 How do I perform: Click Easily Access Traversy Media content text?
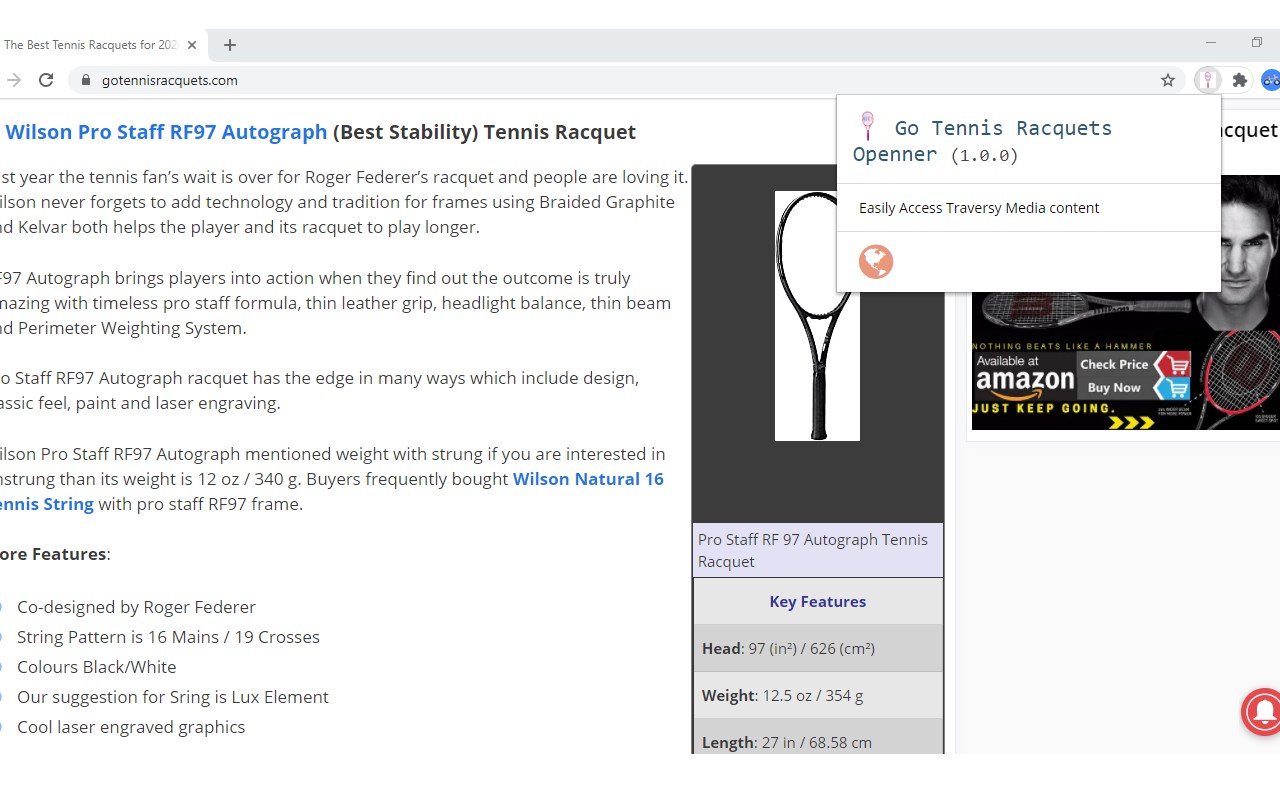979,208
